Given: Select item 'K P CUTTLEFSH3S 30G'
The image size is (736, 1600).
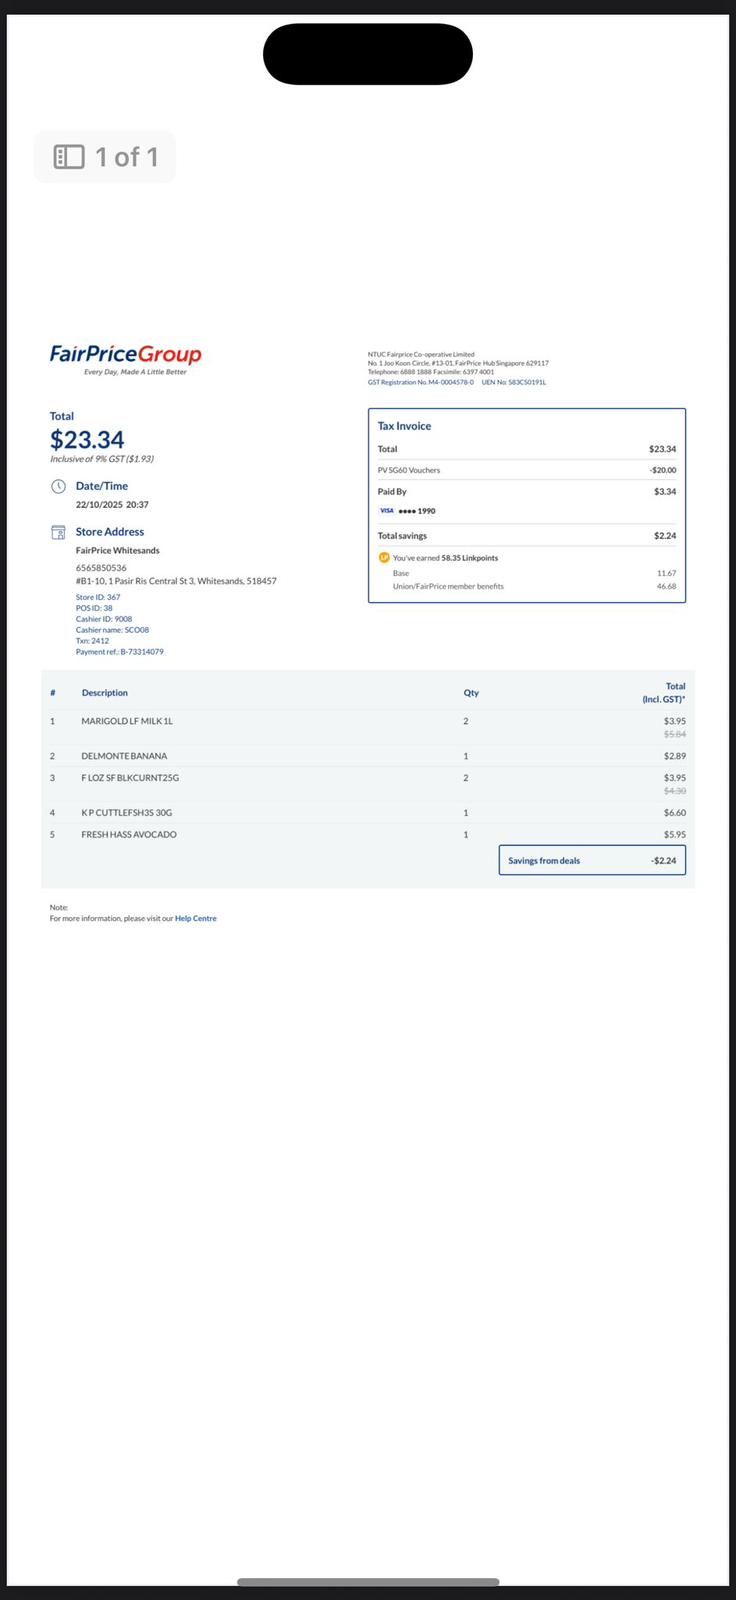Looking at the screenshot, I should (x=127, y=813).
